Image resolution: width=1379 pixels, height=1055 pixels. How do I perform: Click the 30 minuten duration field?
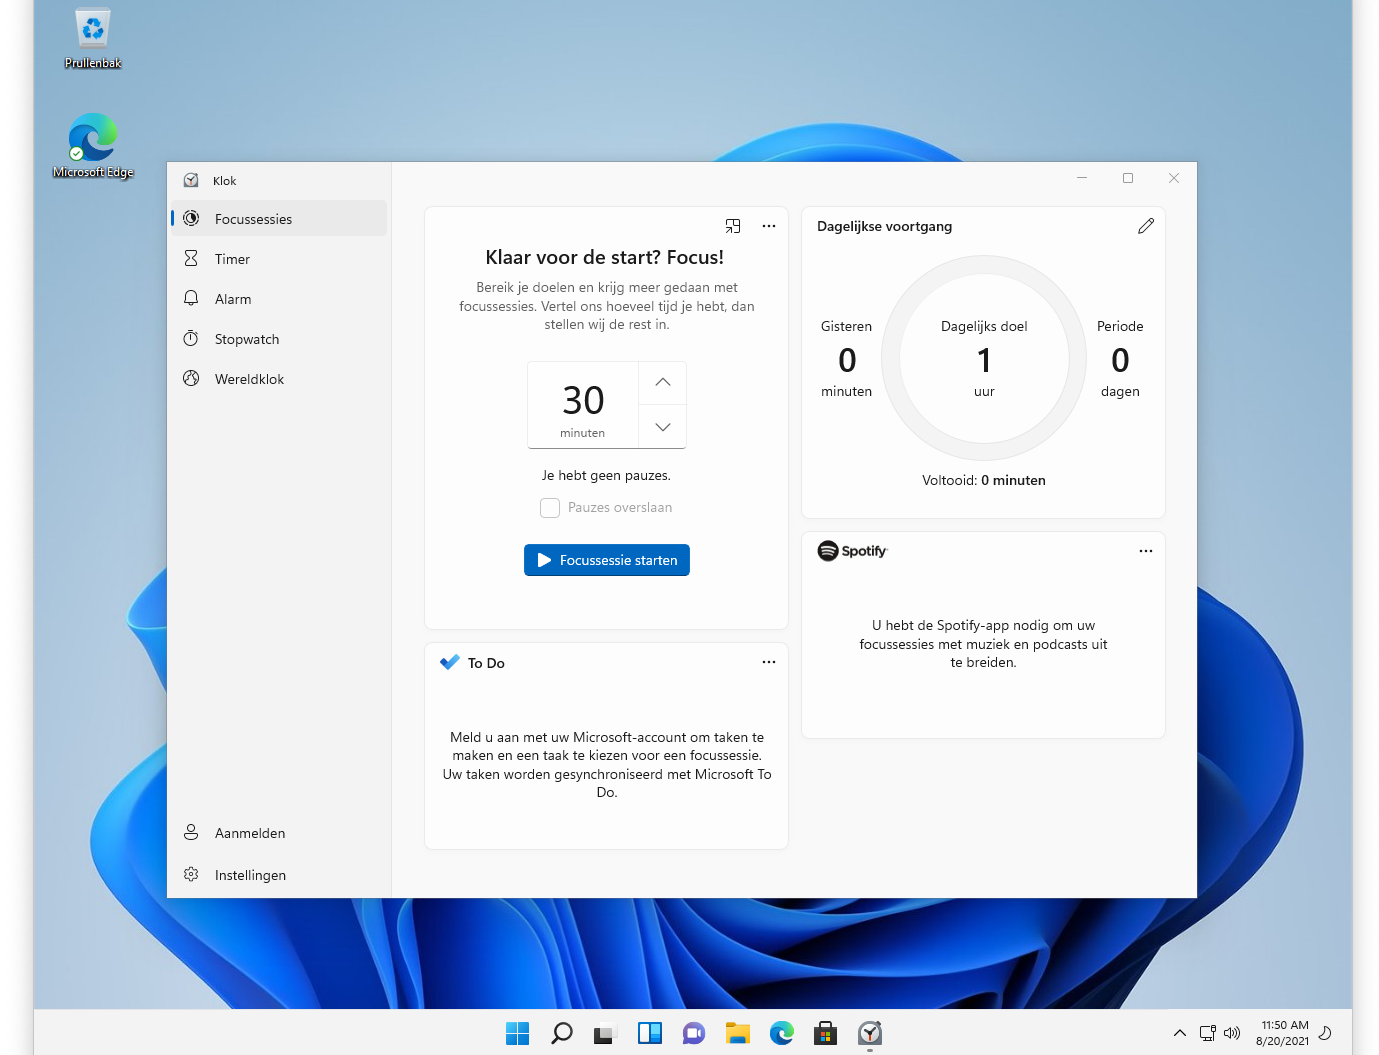pyautogui.click(x=583, y=405)
